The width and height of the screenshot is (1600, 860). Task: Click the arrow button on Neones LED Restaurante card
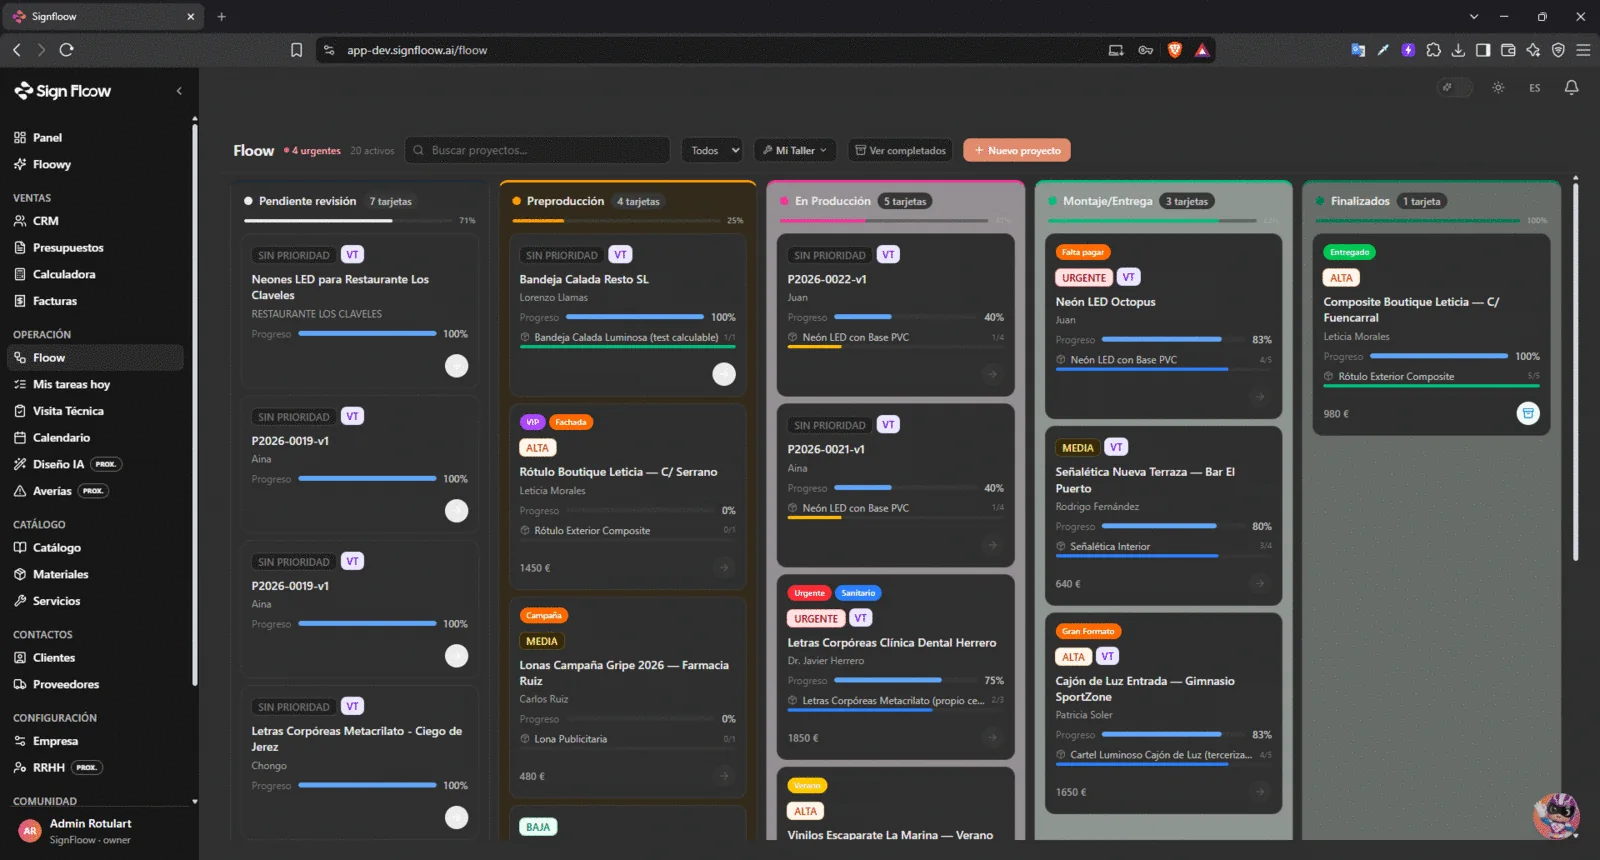pos(456,366)
